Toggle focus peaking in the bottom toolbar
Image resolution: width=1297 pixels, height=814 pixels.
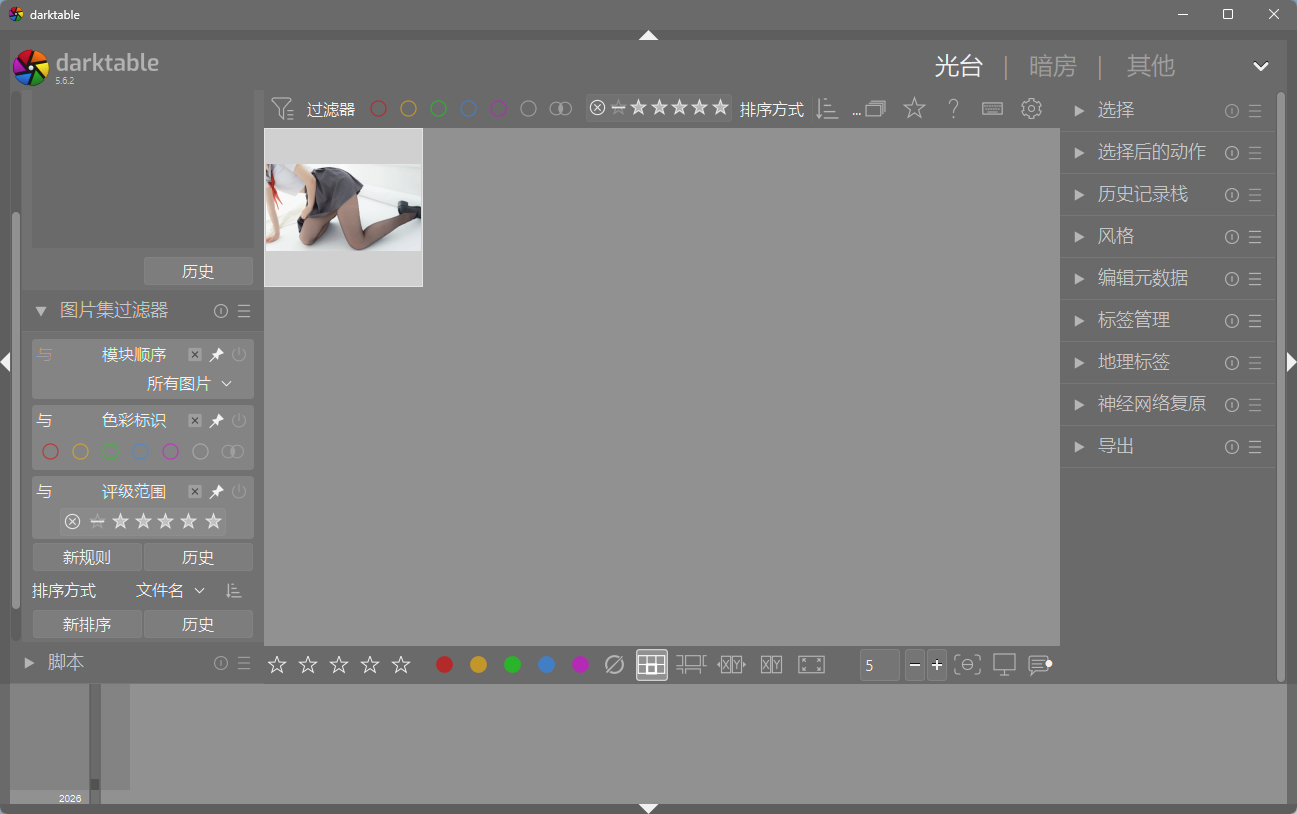967,665
